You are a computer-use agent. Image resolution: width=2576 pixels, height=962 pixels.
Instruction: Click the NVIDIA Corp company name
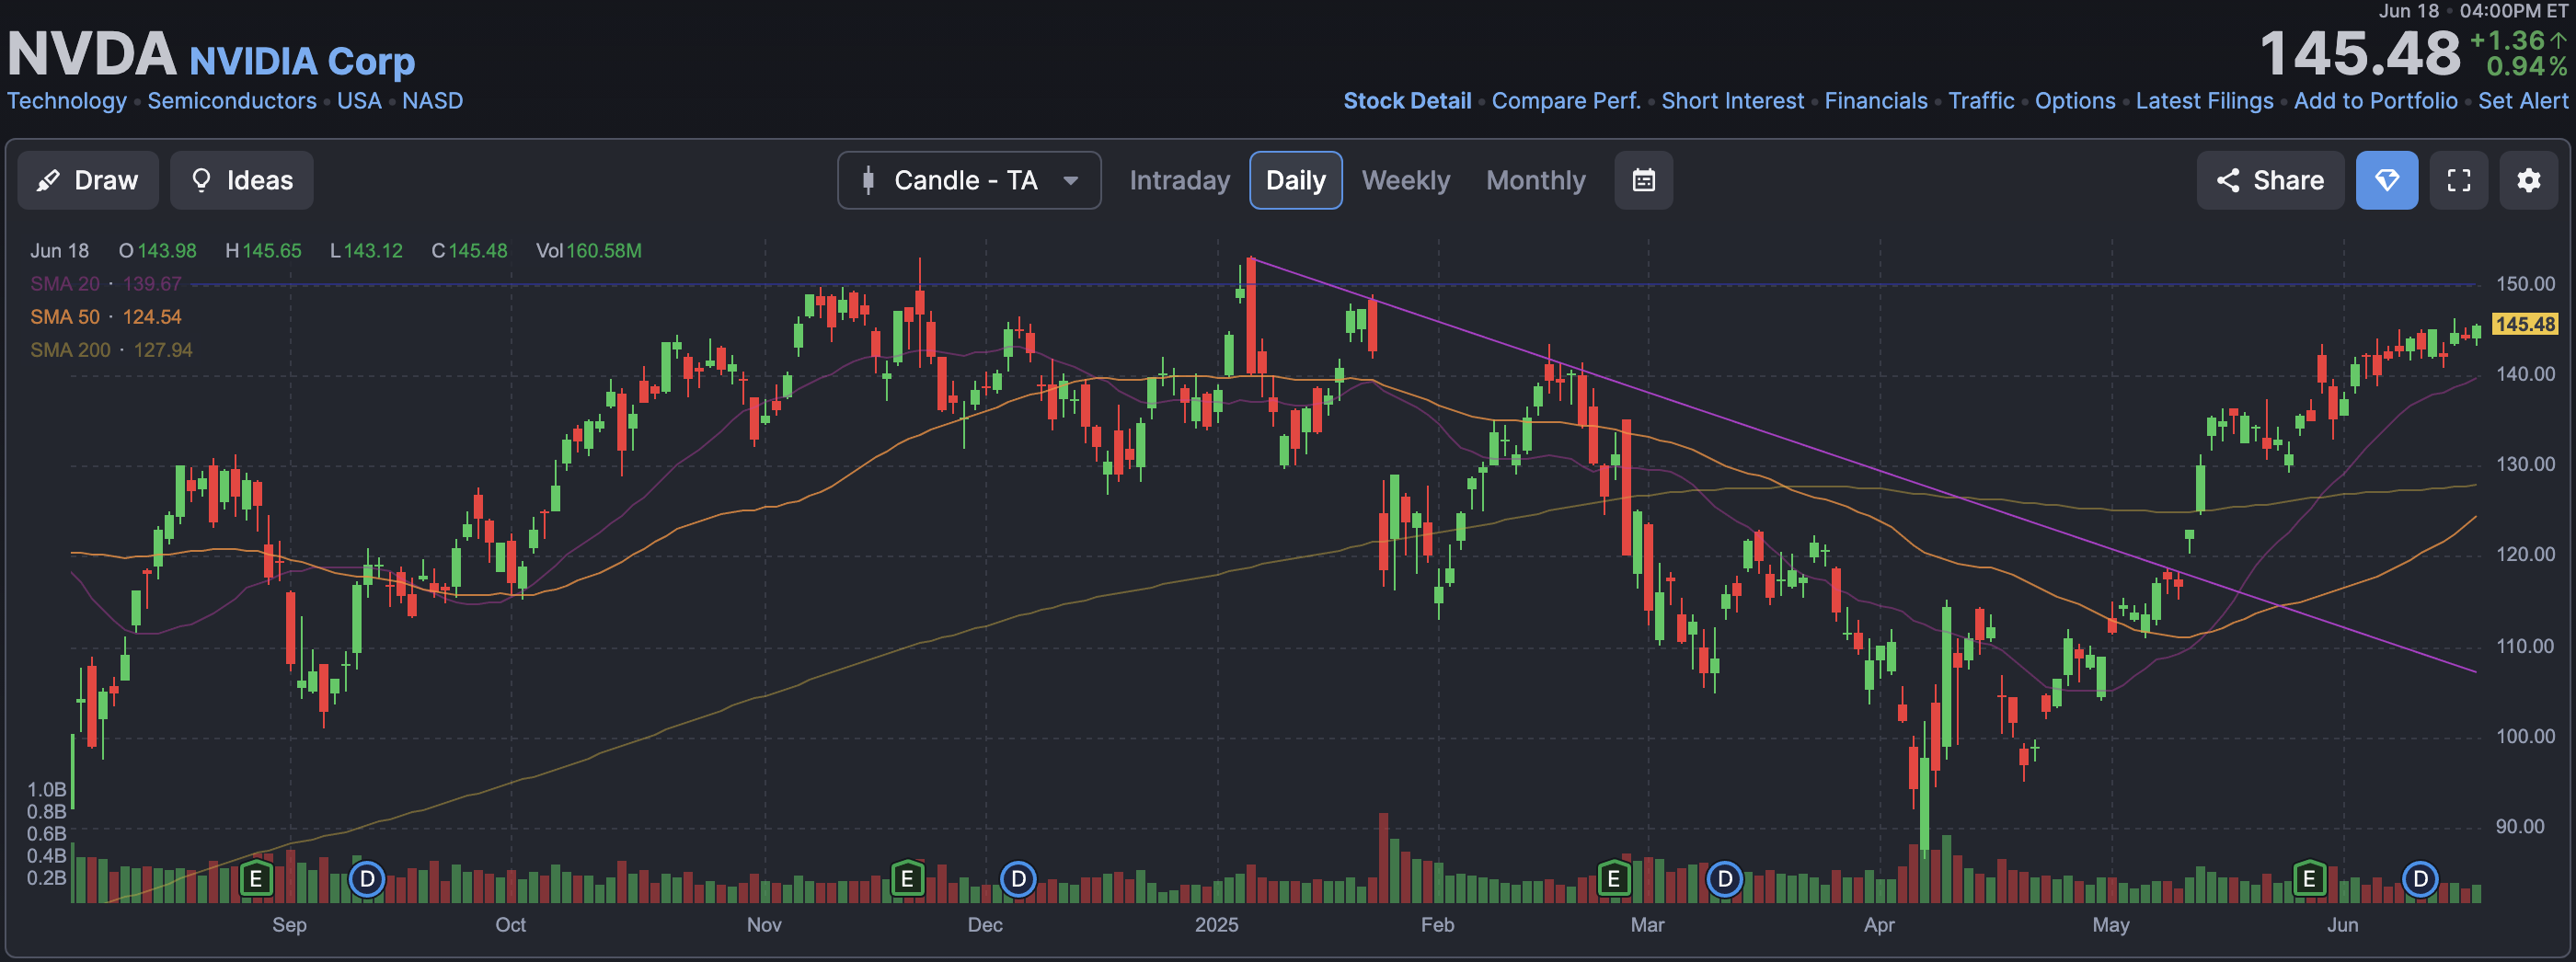[x=302, y=62]
